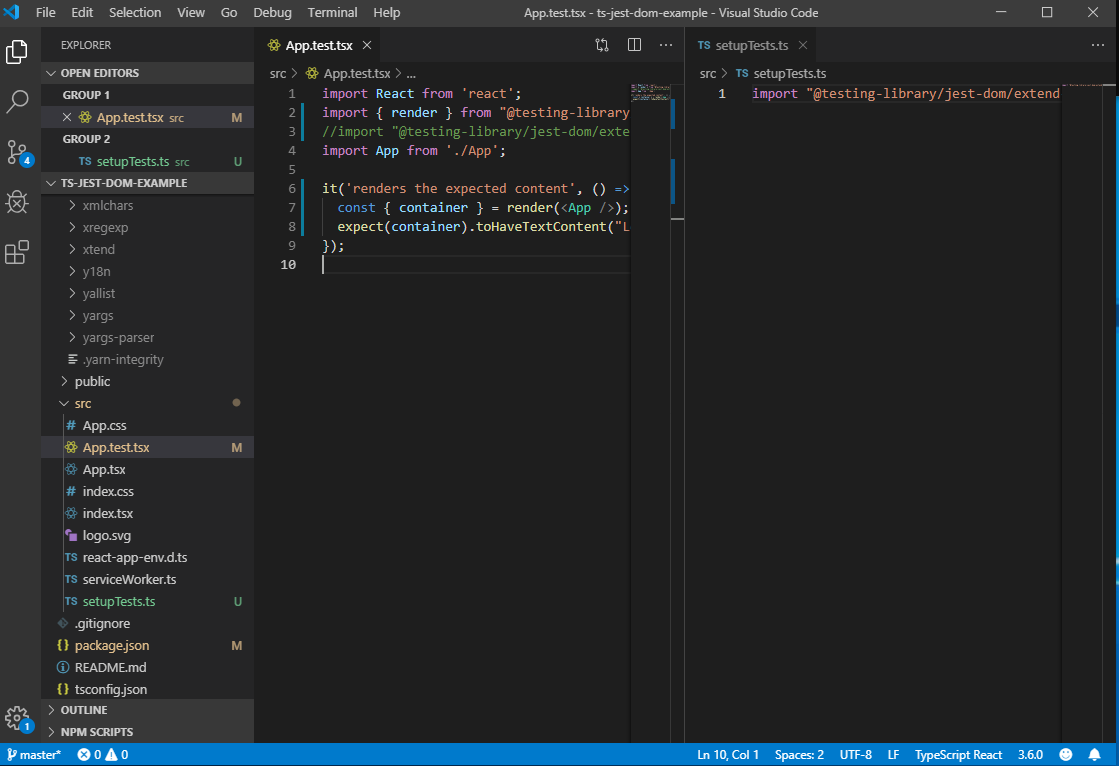Collapse the TS-JEST-DOM-EXAMPLE folder section
Viewport: 1119px width, 766px height.
click(148, 183)
